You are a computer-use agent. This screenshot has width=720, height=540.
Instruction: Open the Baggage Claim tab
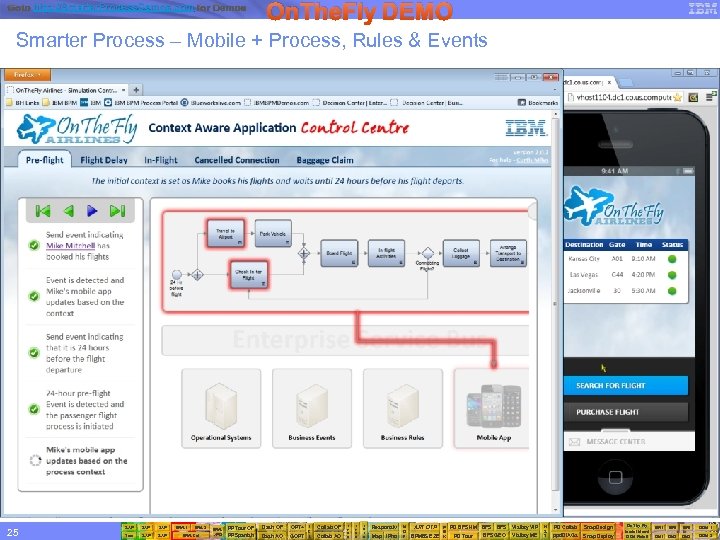tap(325, 160)
